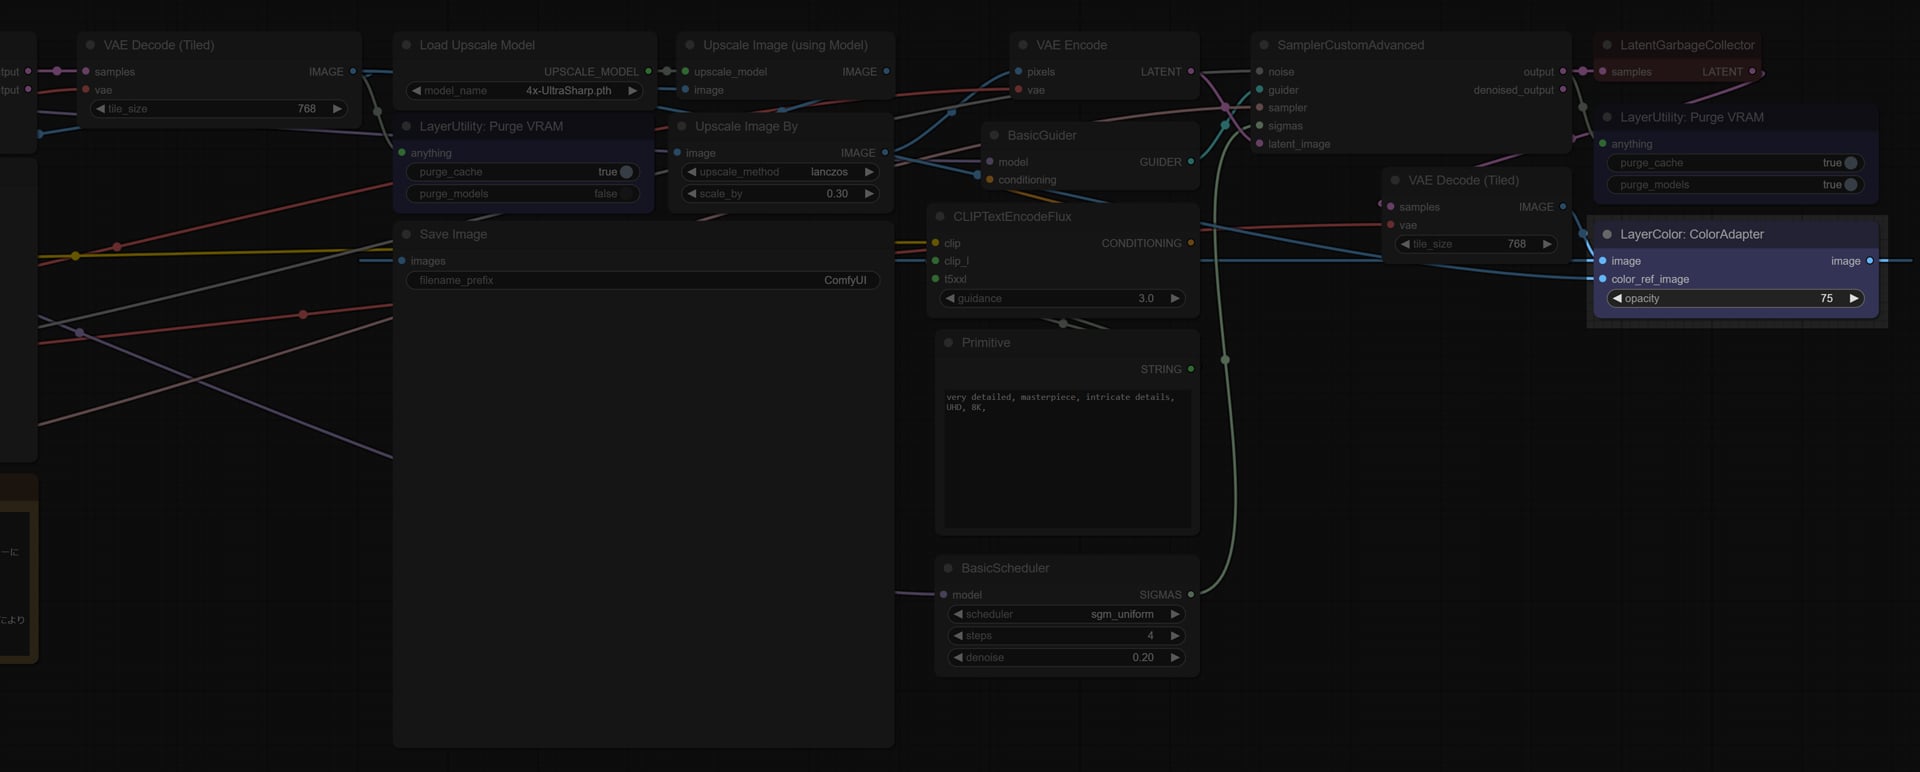Collapse the BasicGuider node via its dot
Viewport: 1920px width, 772px height.
click(994, 135)
